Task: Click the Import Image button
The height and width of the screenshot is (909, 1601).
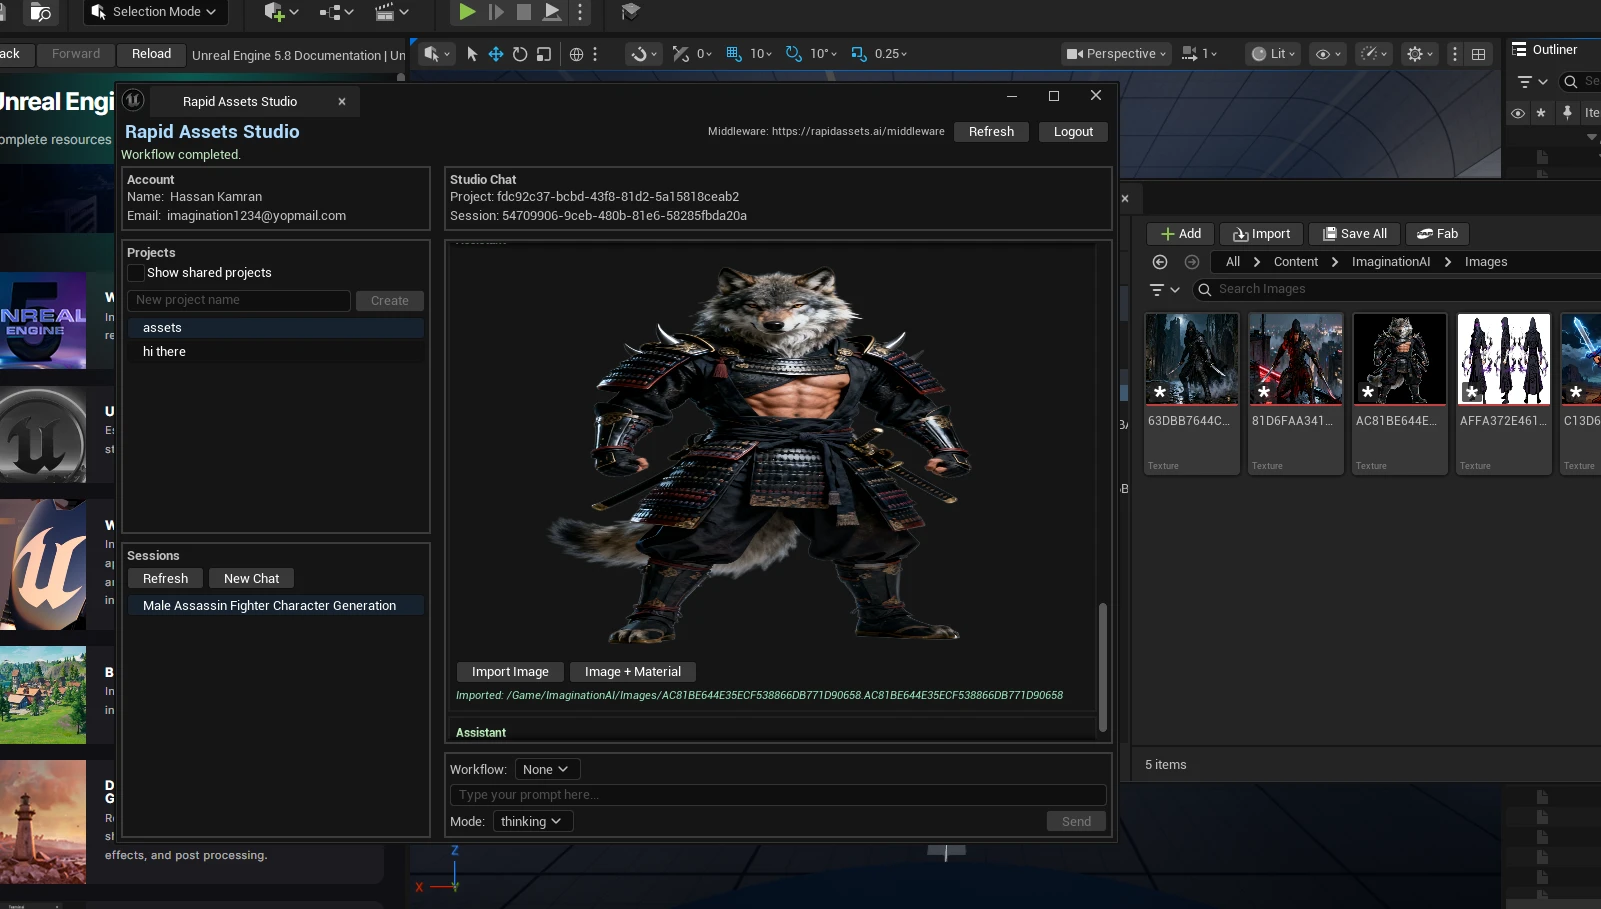Action: 510,672
